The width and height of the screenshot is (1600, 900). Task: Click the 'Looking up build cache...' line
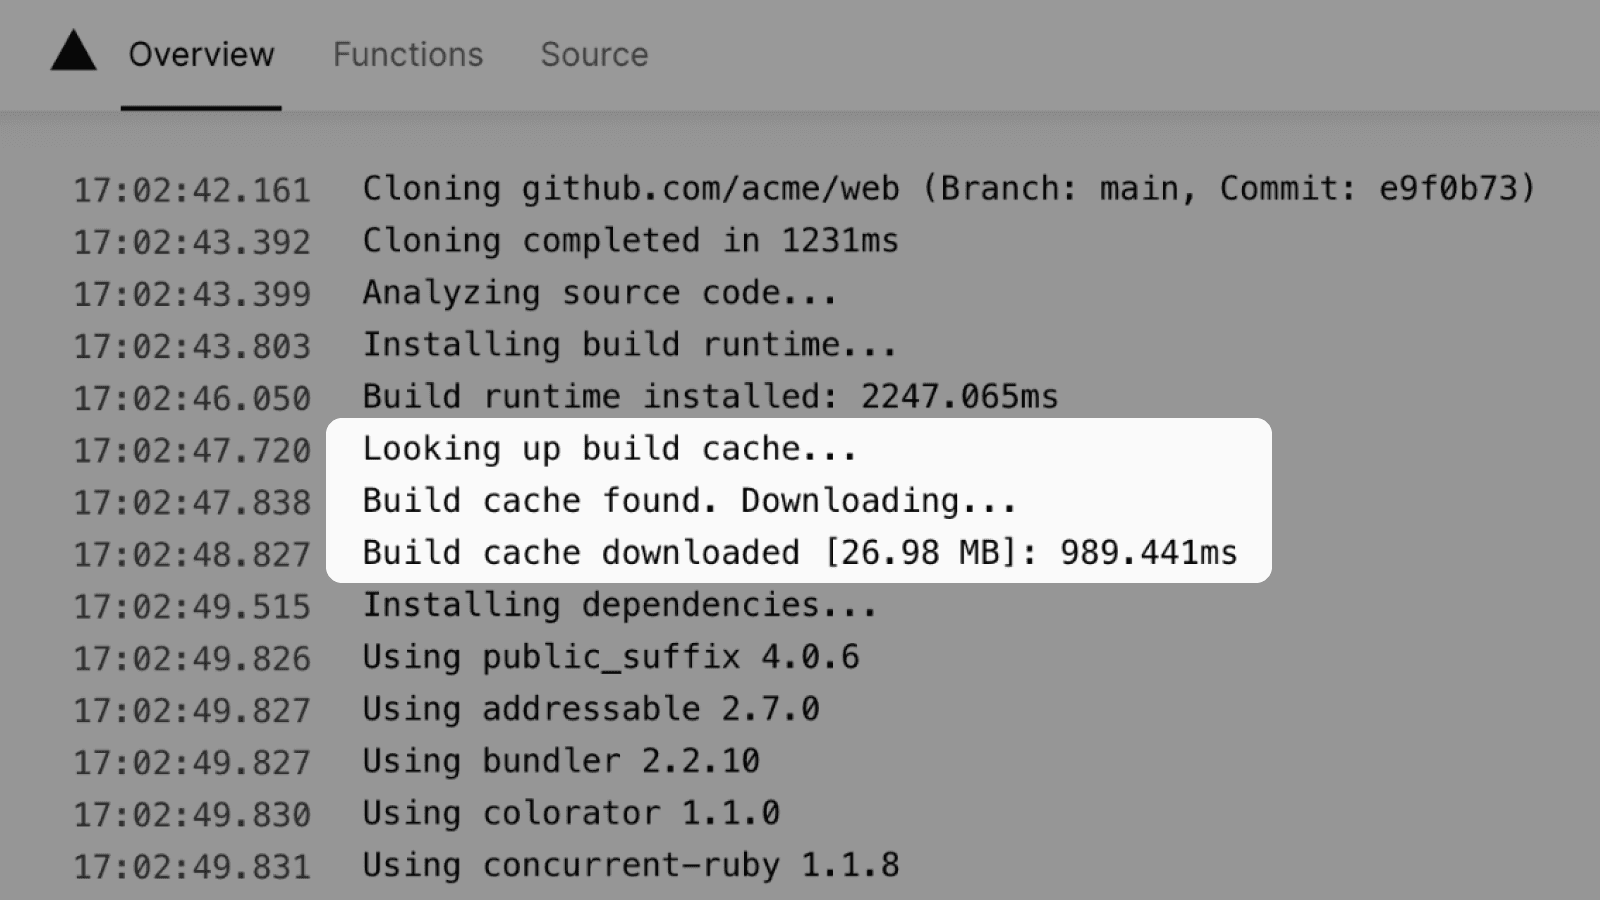click(x=609, y=449)
